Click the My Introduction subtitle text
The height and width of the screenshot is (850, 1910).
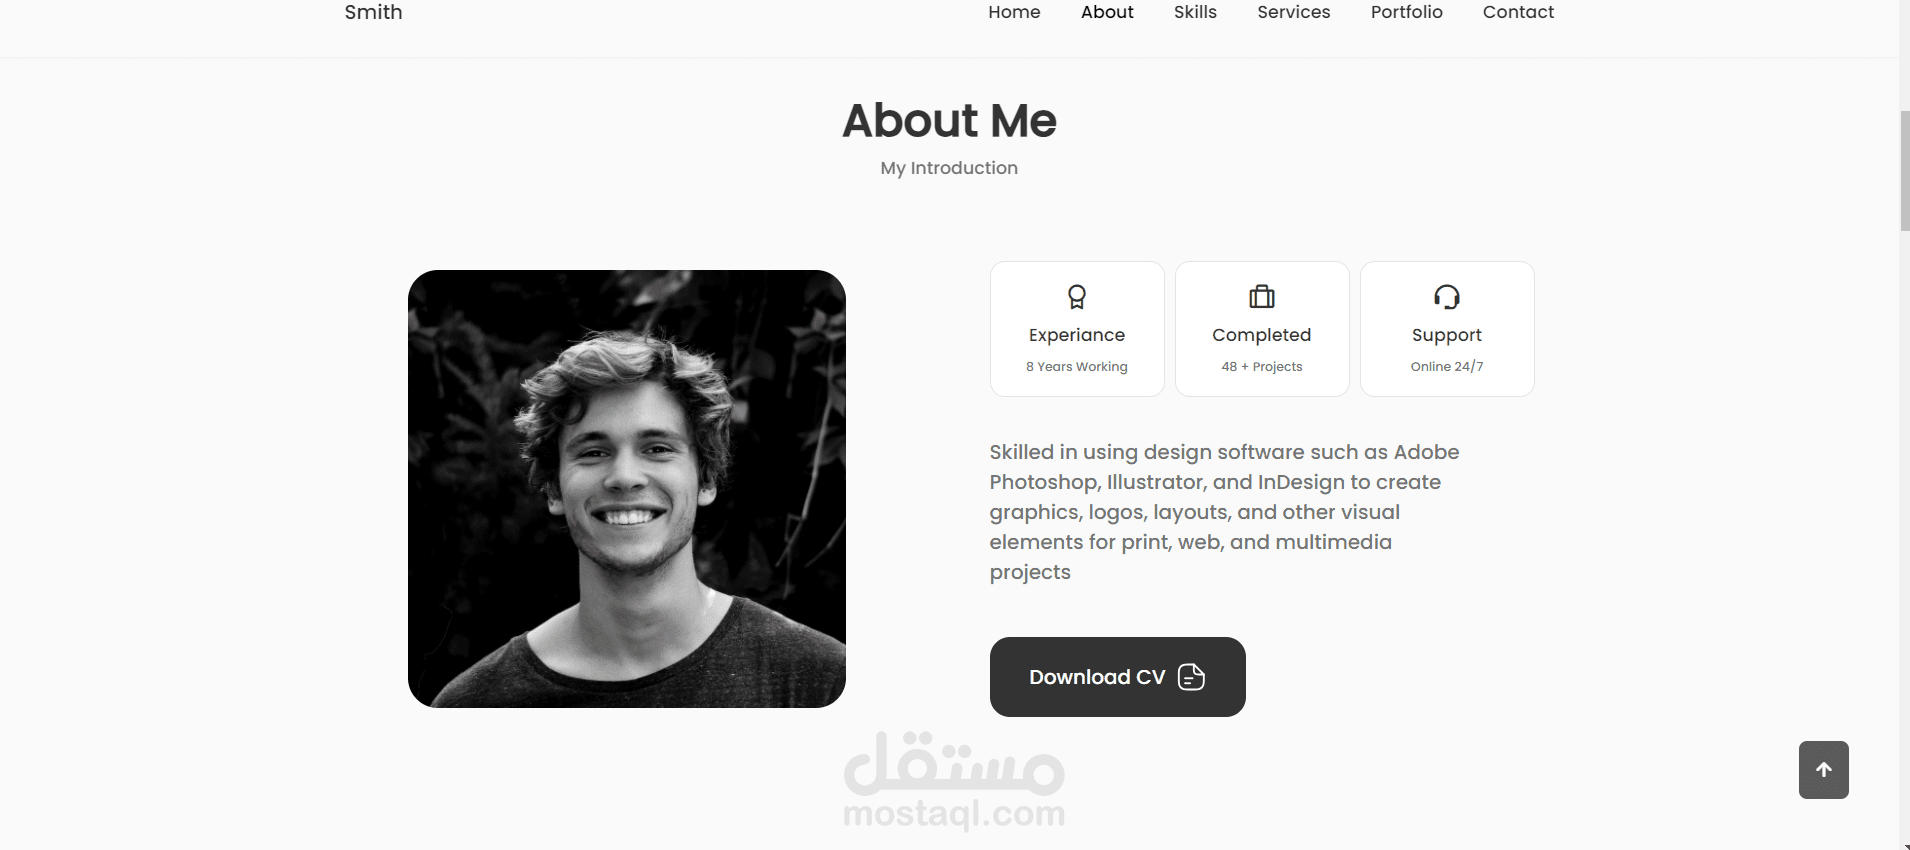coord(949,168)
